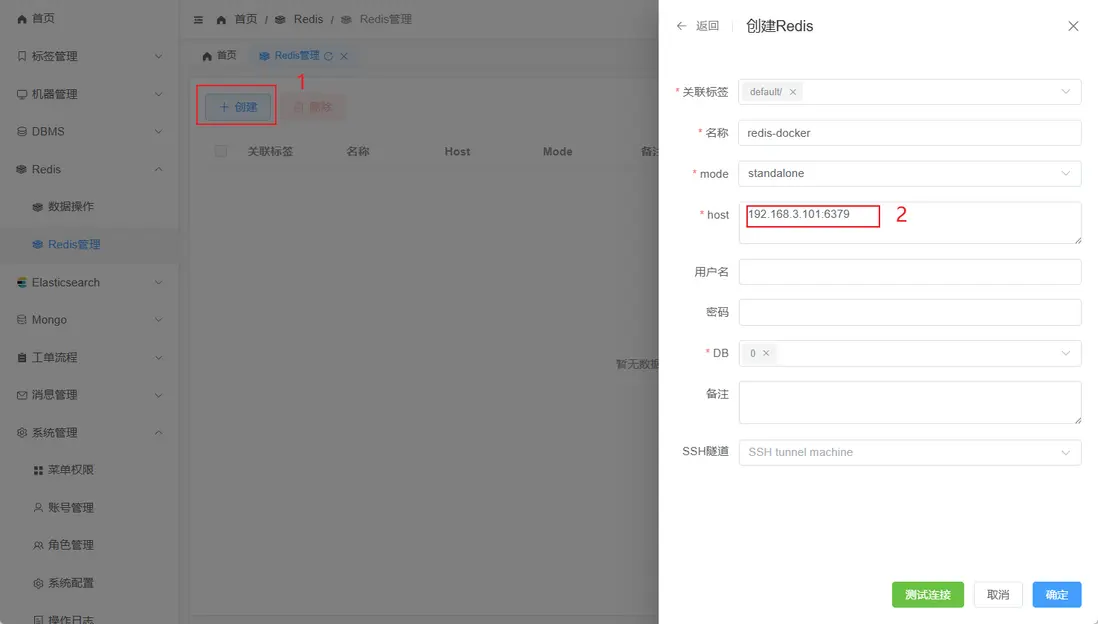The image size is (1098, 624).
Task: Click the icon beside Redis管理 in the sidebar
Action: 38,244
